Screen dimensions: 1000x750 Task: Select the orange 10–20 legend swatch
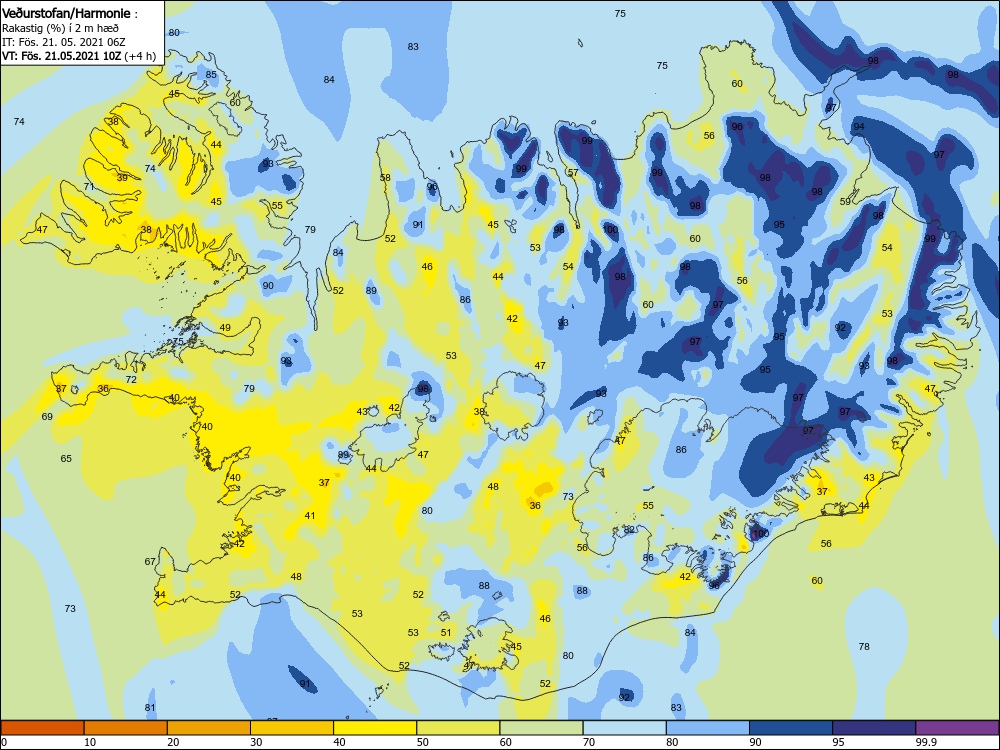126,728
